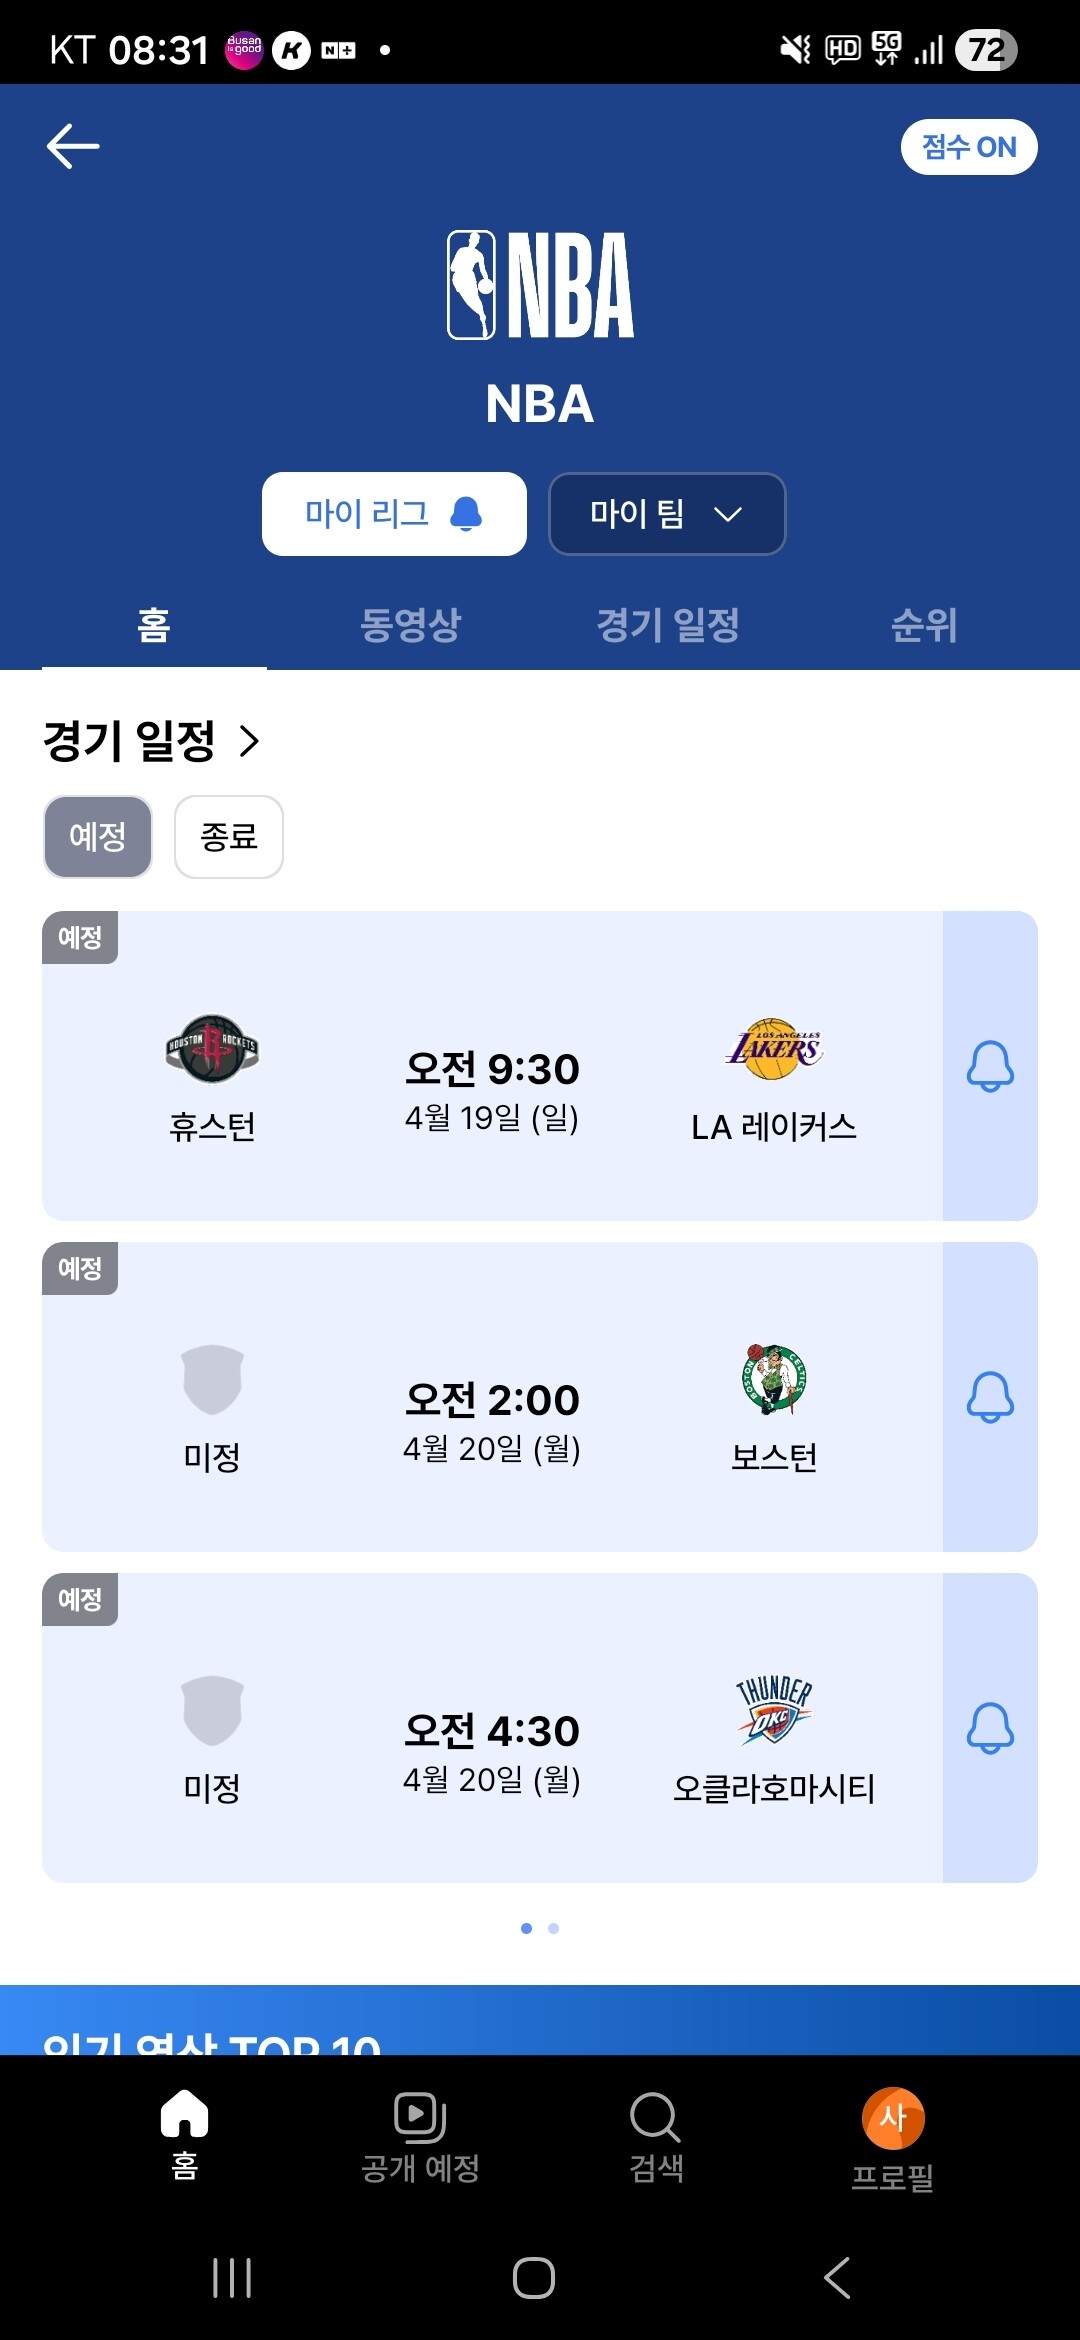Switch to the 동영상 tab
This screenshot has height=2340, width=1080.
(410, 626)
